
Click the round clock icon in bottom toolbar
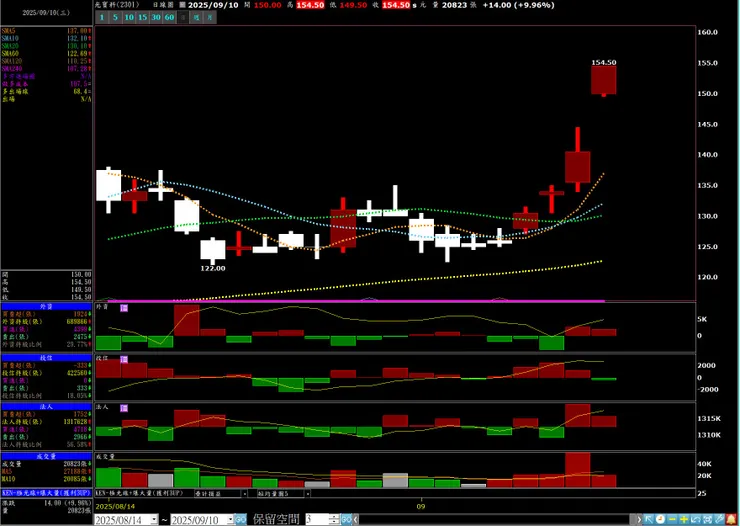point(660,519)
